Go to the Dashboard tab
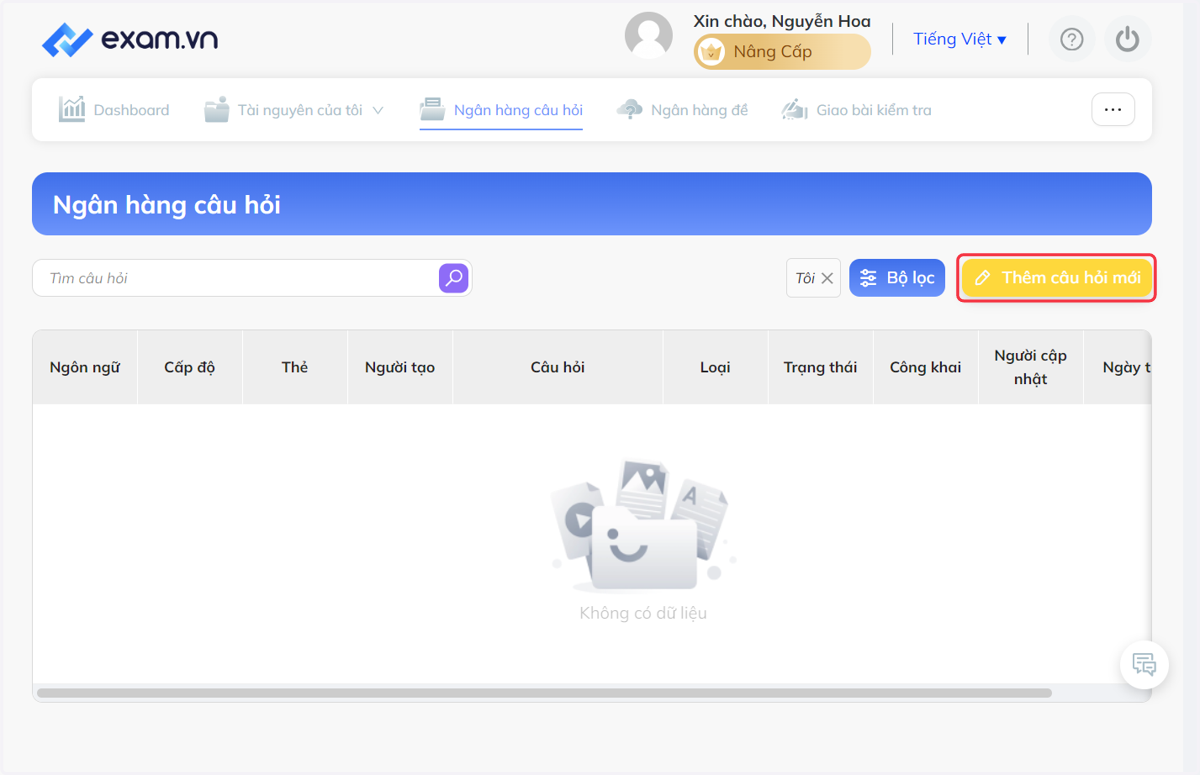The height and width of the screenshot is (775, 1200). pyautogui.click(x=114, y=110)
